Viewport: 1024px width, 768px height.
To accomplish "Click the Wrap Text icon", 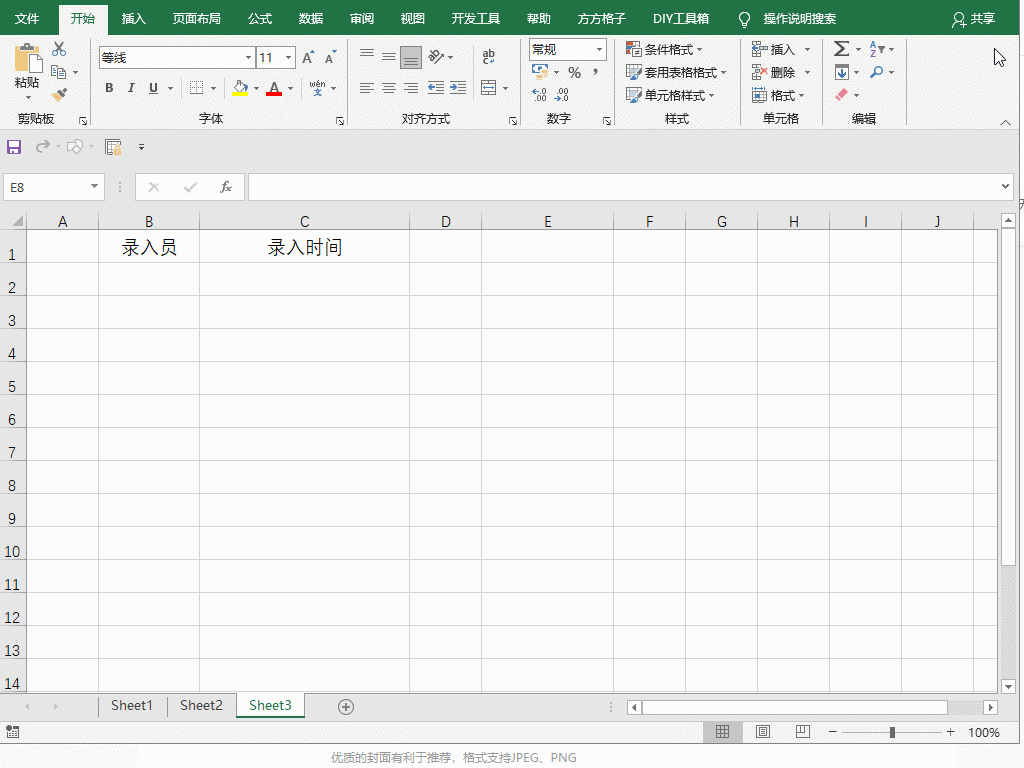I will 488,57.
